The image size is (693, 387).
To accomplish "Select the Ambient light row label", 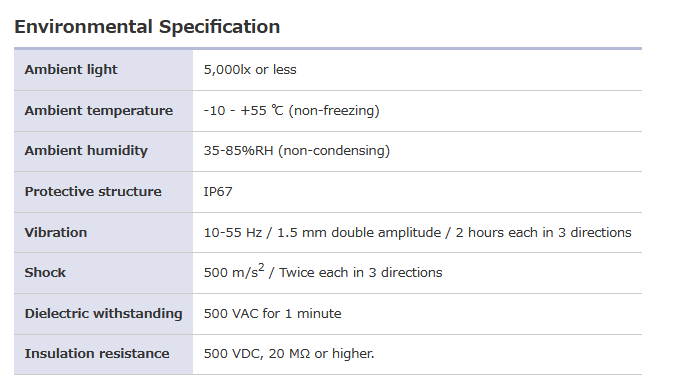I will [71, 70].
